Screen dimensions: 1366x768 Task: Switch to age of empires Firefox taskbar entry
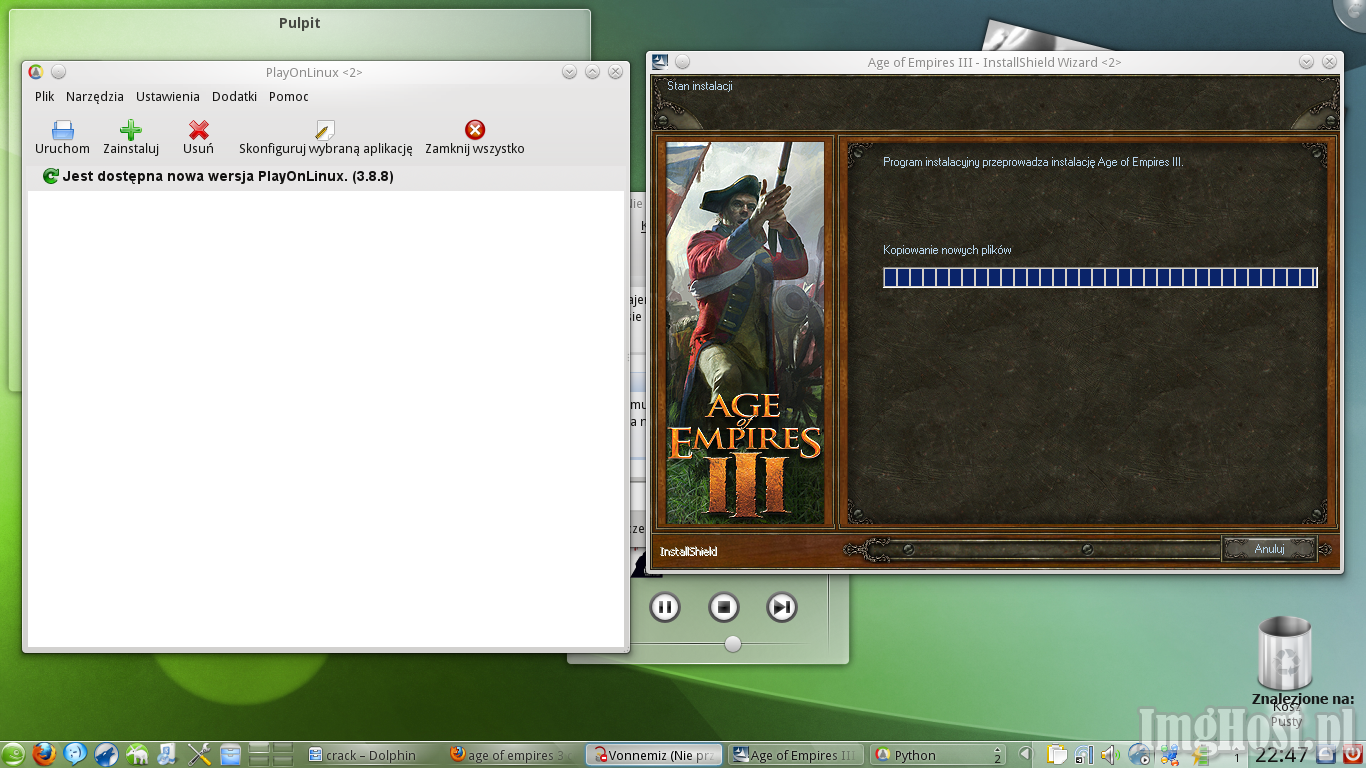point(511,755)
